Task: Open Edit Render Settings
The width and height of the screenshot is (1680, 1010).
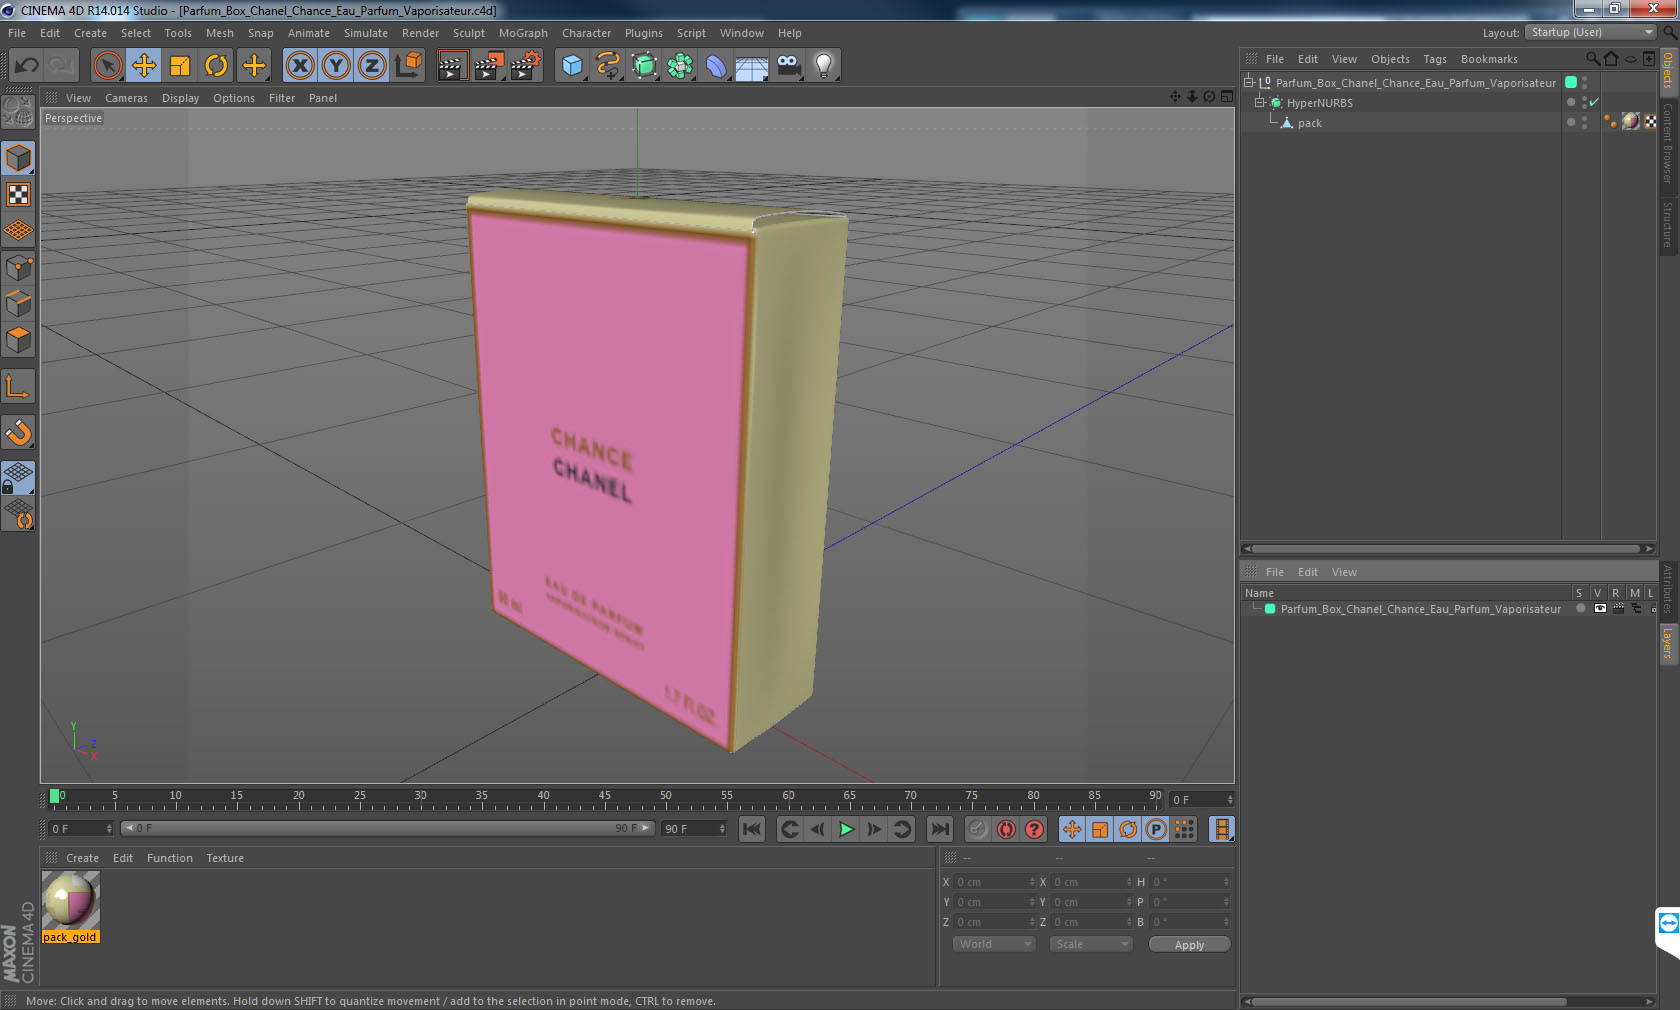Action: click(526, 66)
